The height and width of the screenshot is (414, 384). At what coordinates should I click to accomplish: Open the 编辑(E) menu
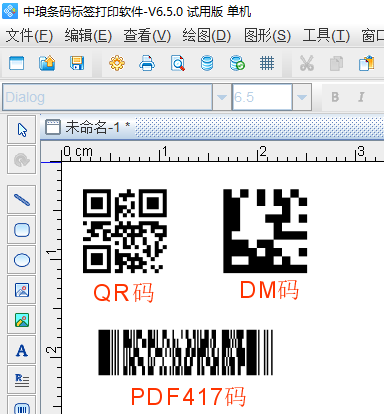pos(88,36)
